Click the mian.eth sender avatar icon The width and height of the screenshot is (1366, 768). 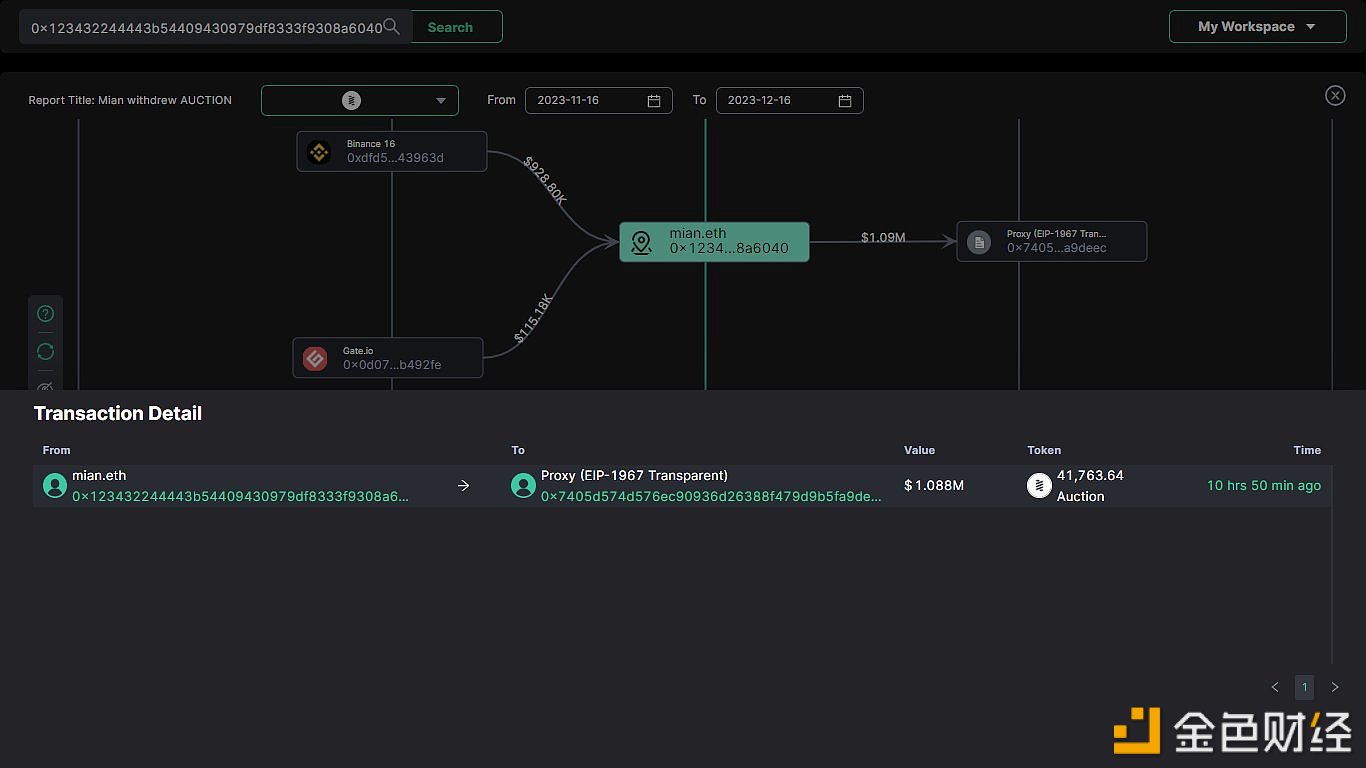[55, 486]
